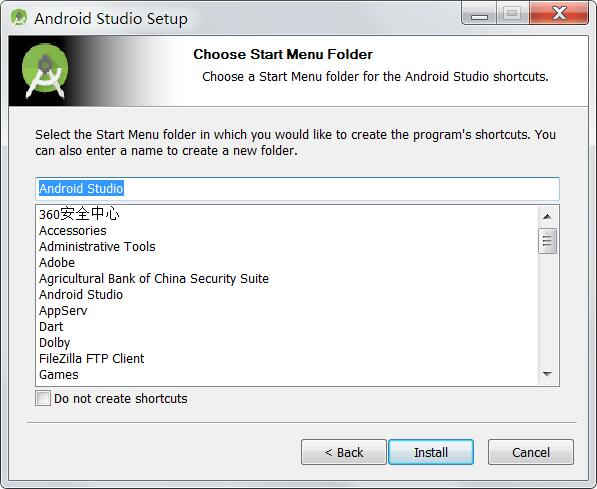
Task: Enable Do not create shortcuts checkbox
Action: (x=43, y=398)
